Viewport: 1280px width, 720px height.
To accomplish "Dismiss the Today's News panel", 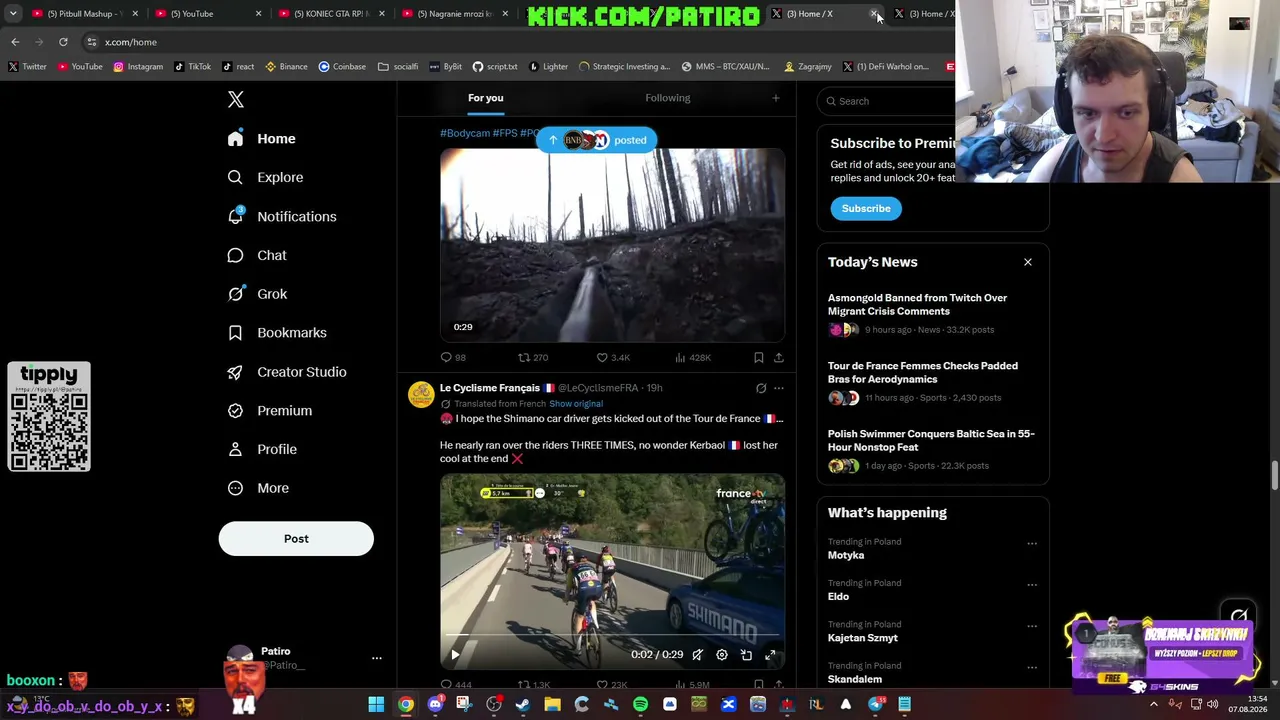I will 1028,262.
